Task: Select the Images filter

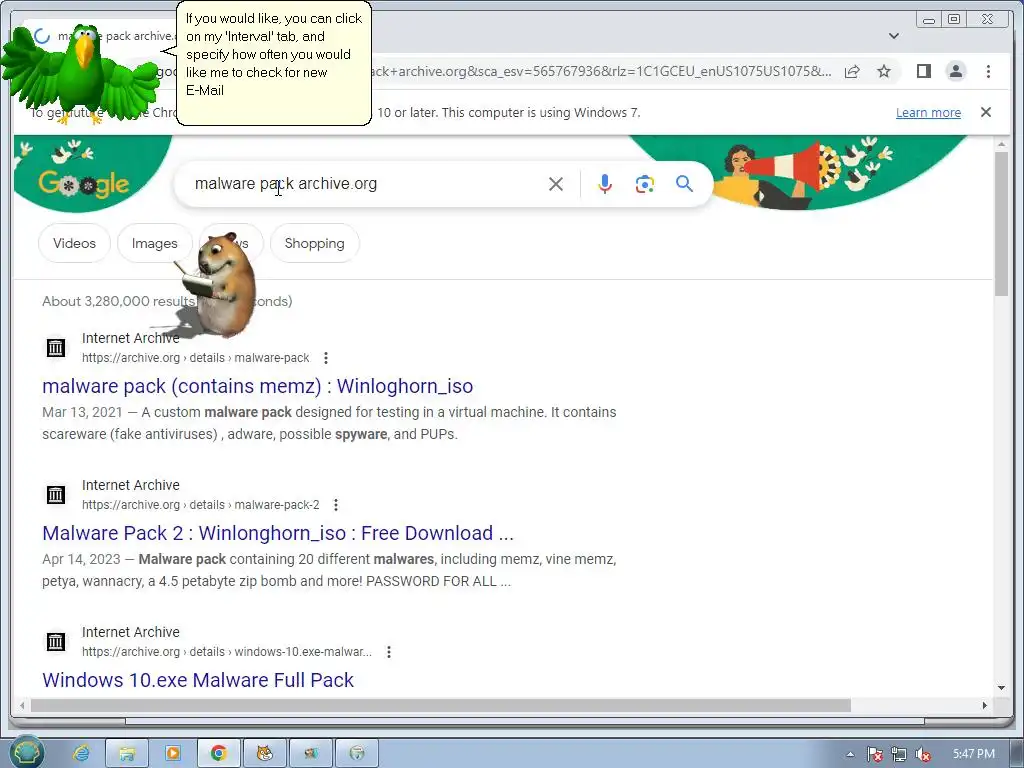Action: [x=155, y=243]
